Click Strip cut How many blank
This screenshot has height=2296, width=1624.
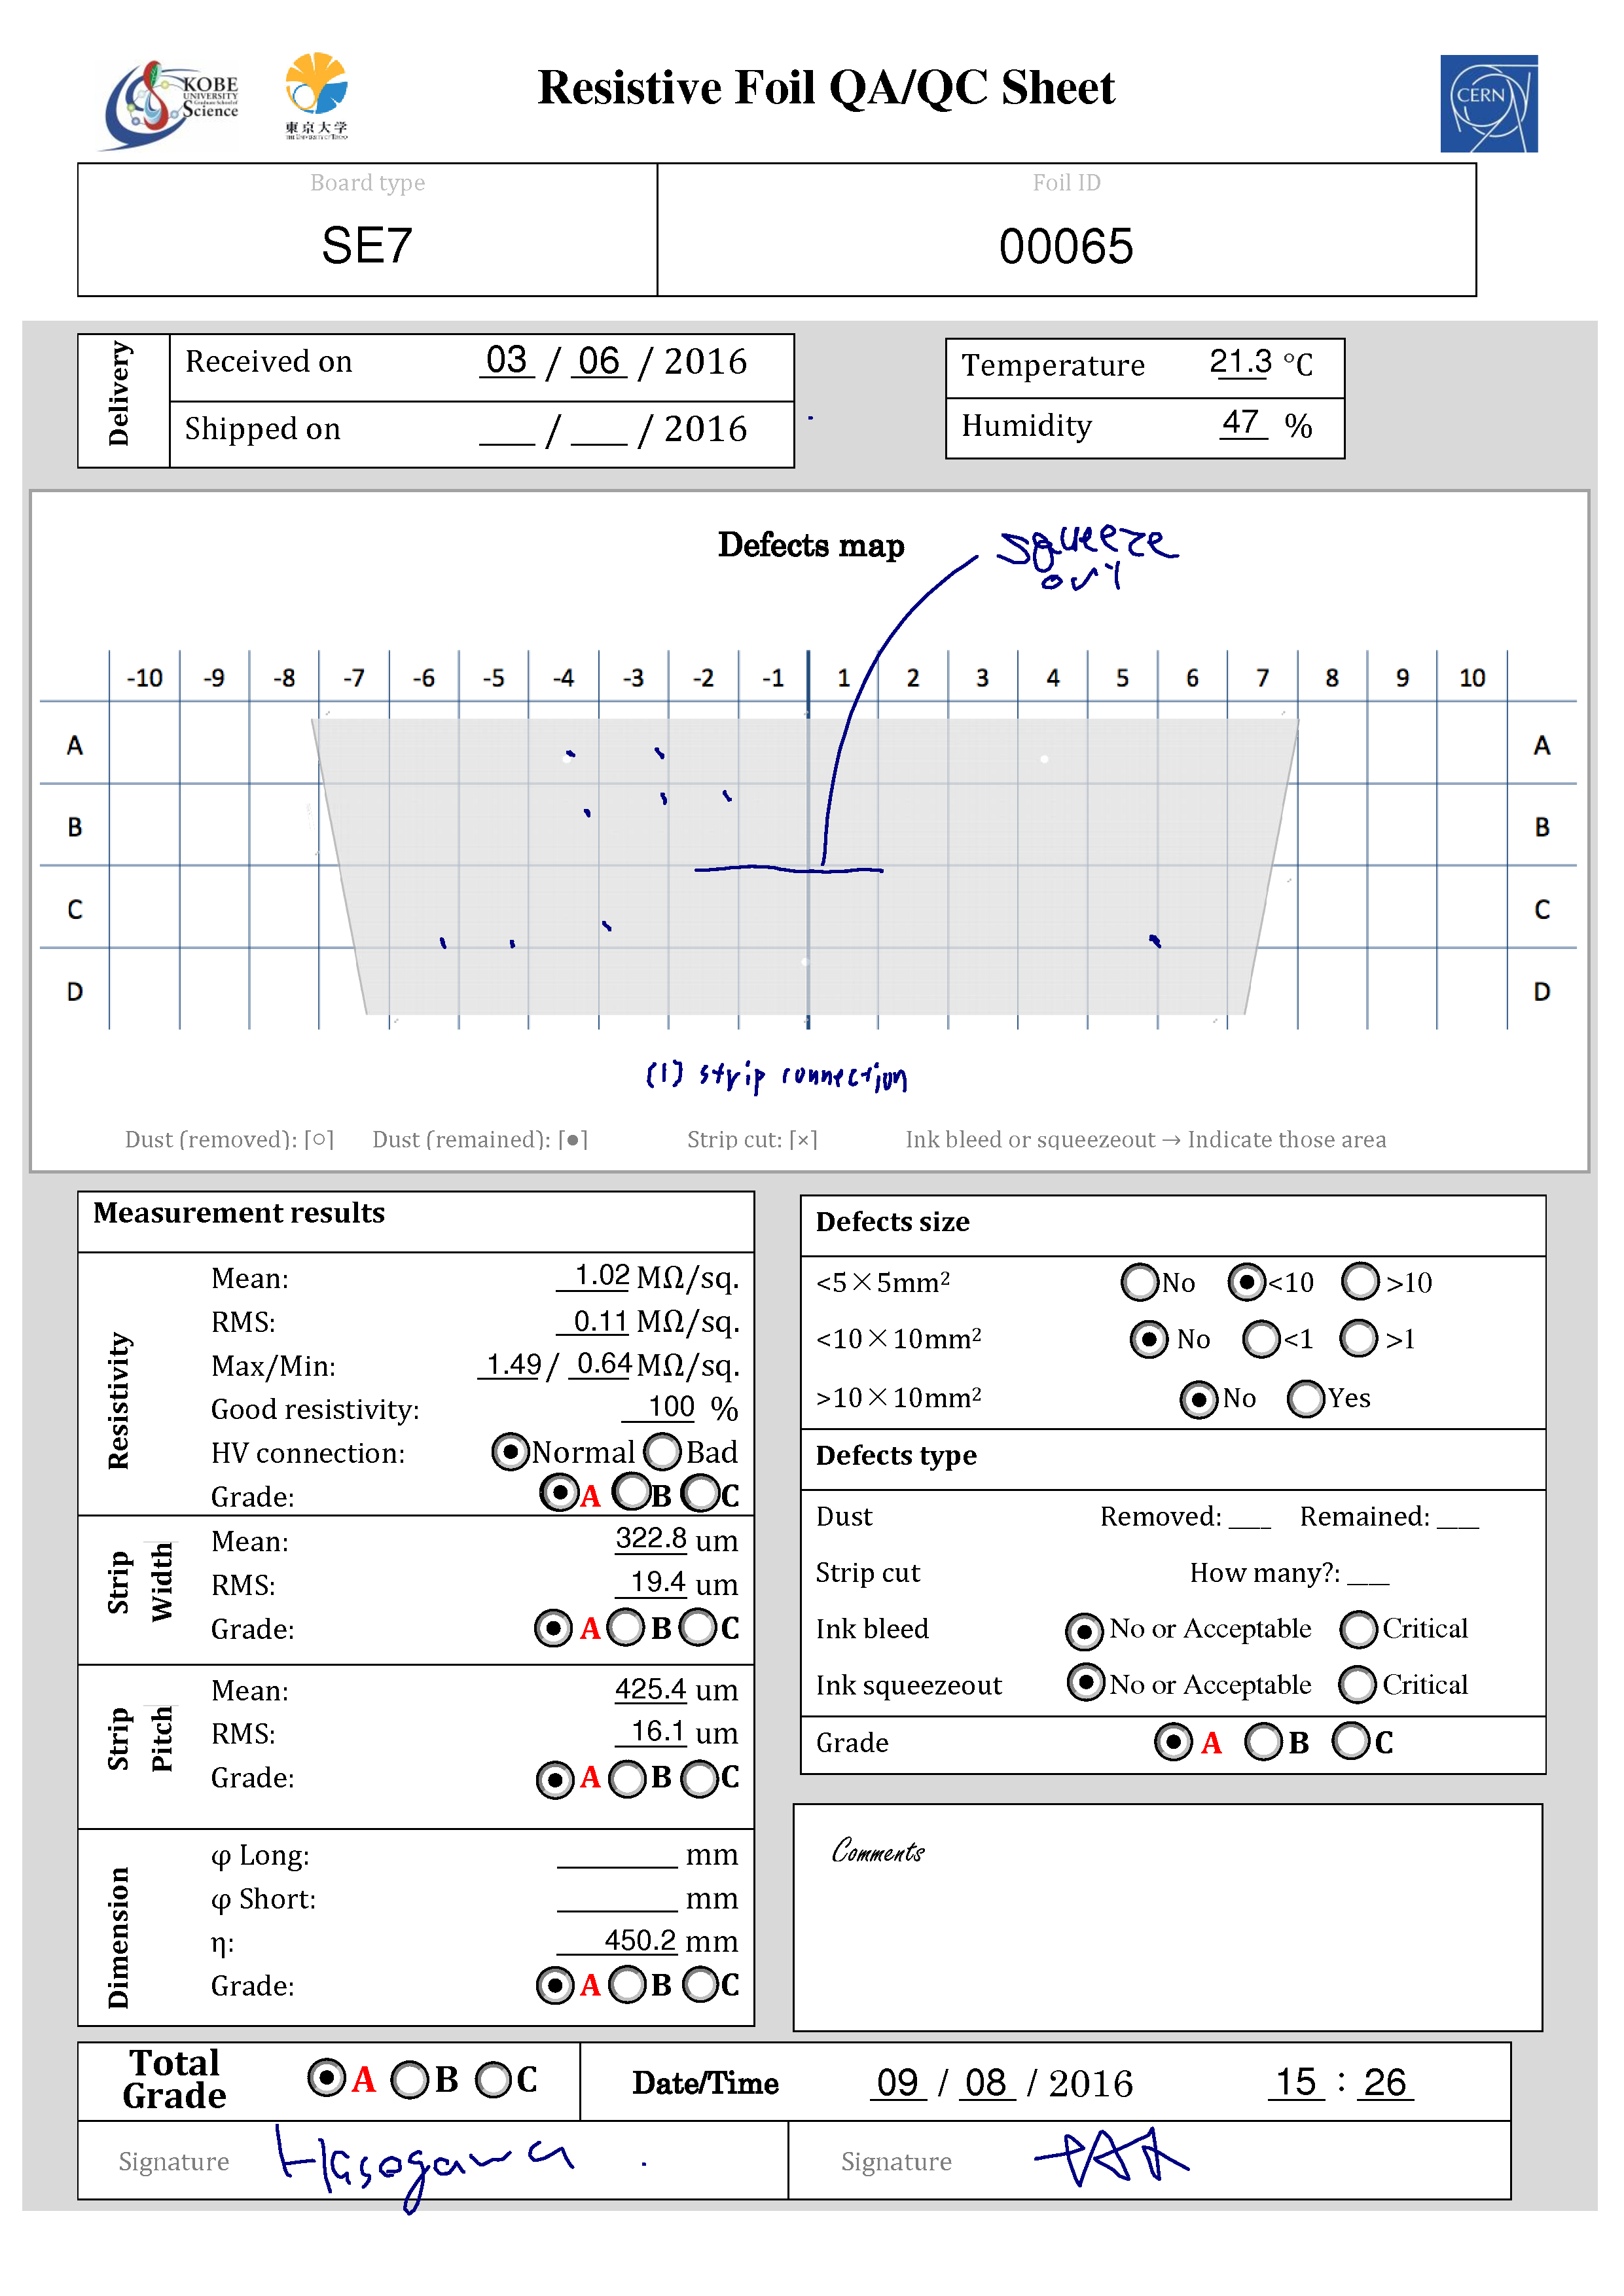point(1368,1573)
